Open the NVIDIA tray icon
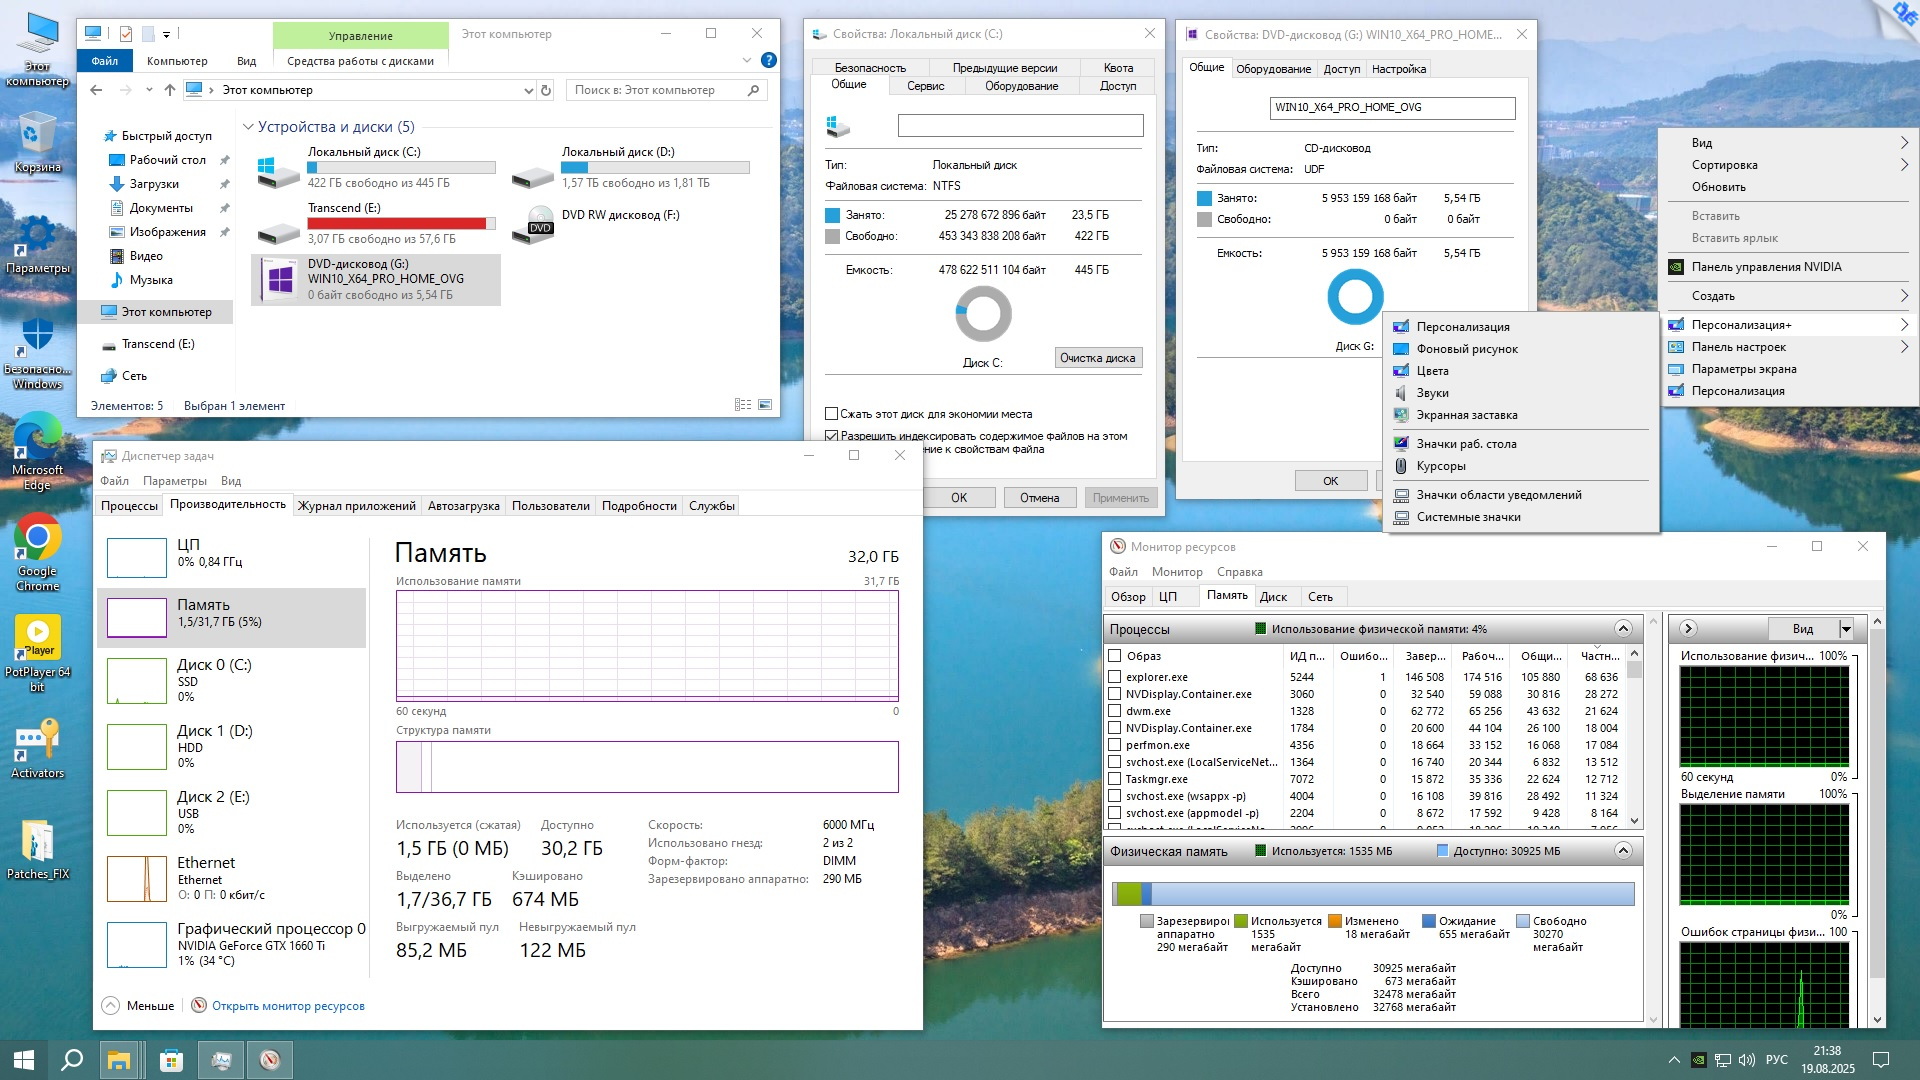The image size is (1920, 1080). click(x=1697, y=1060)
